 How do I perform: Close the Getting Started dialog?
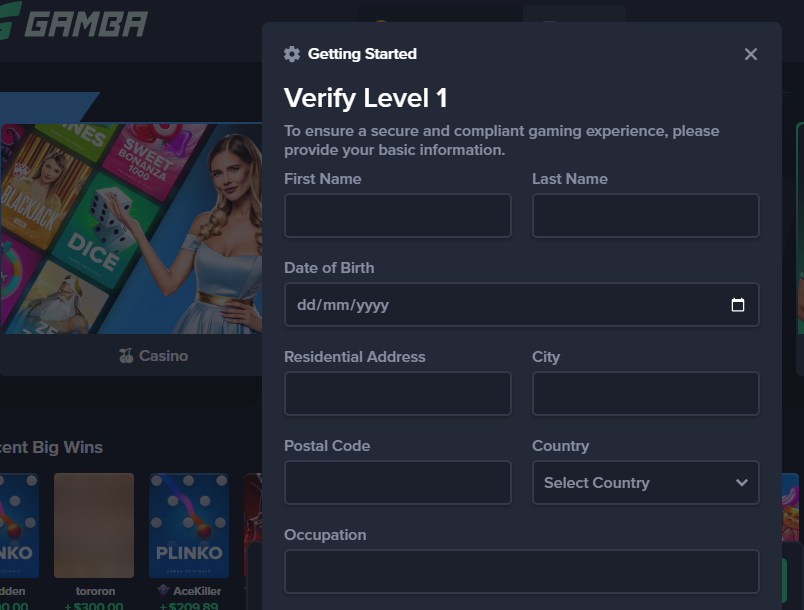(751, 54)
